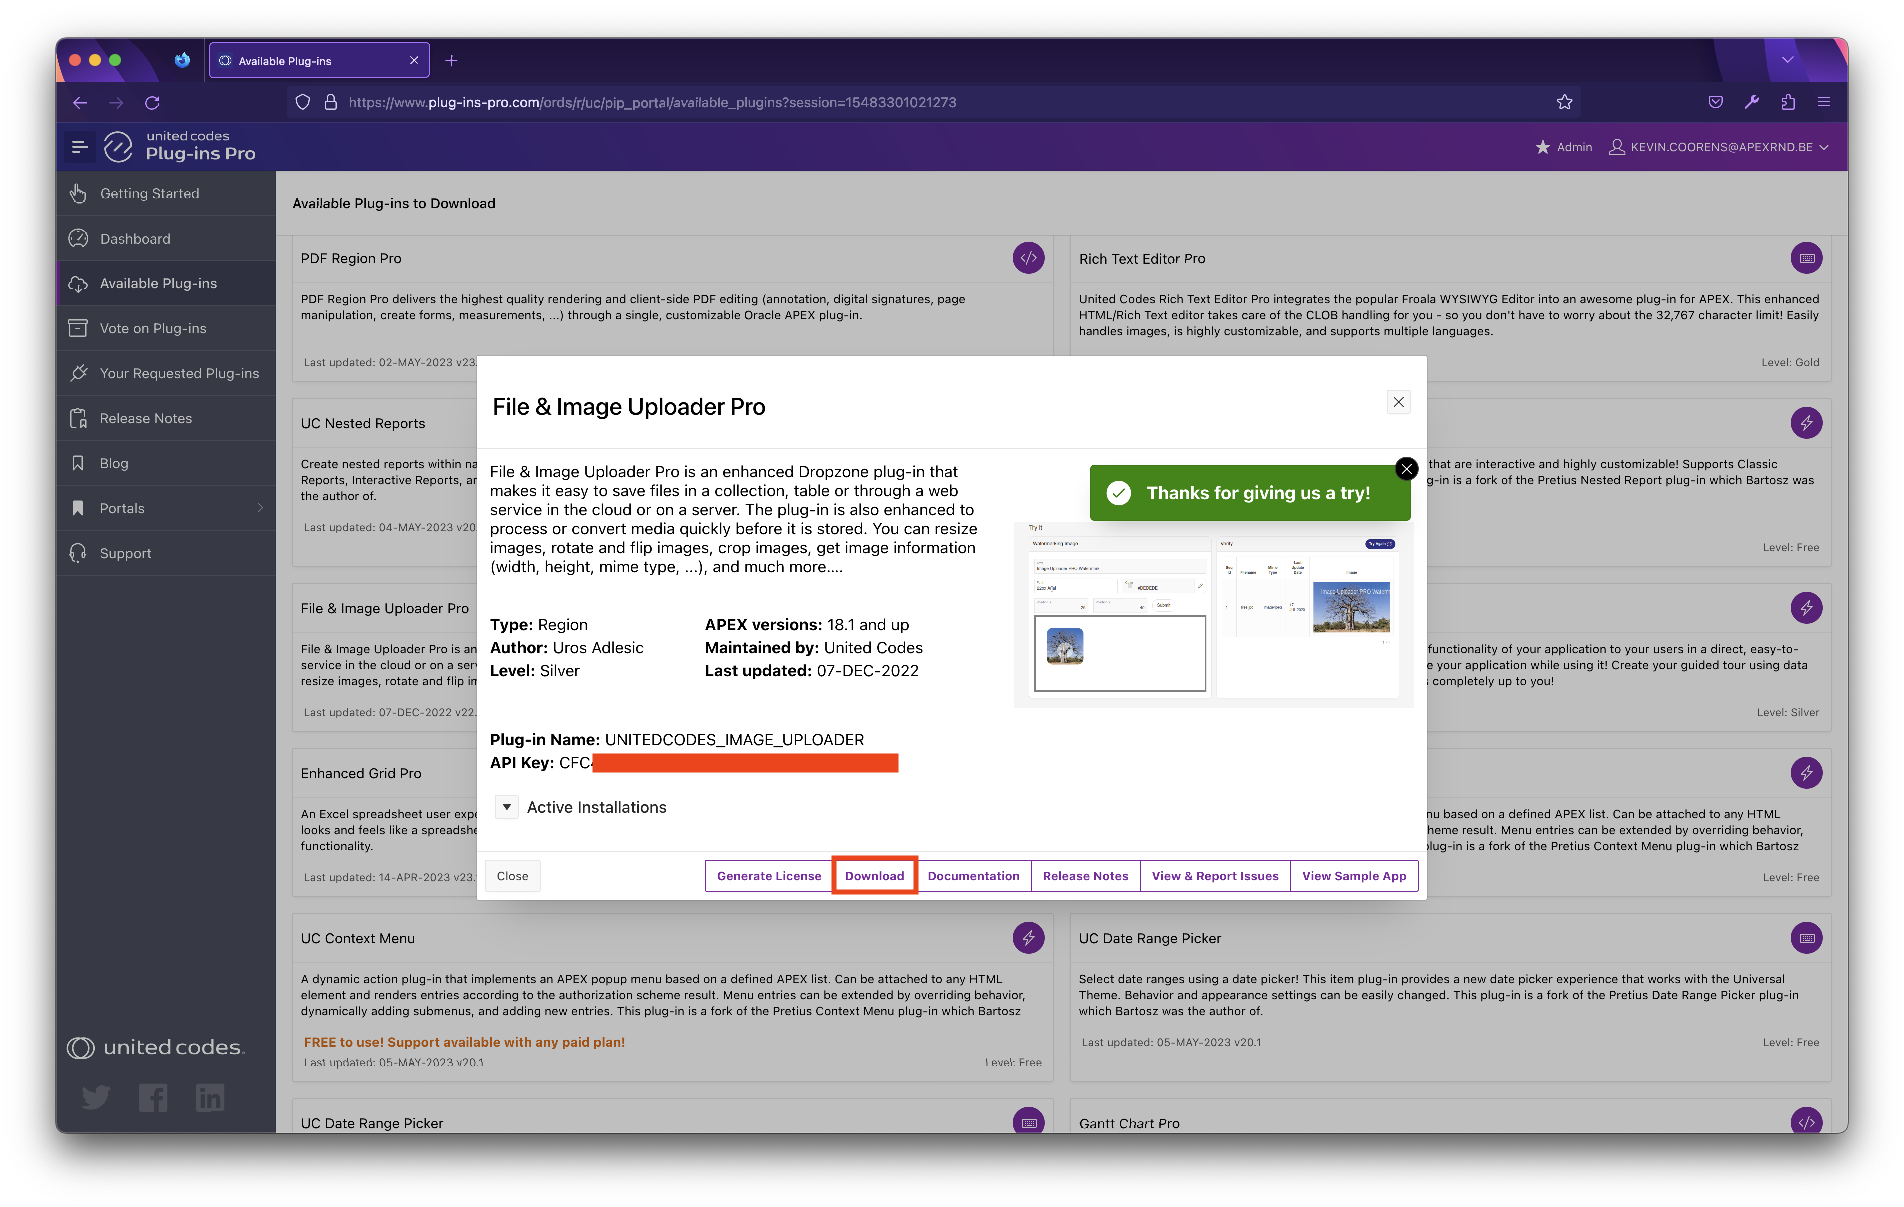Open the LinkedIn social icon

[x=210, y=1098]
